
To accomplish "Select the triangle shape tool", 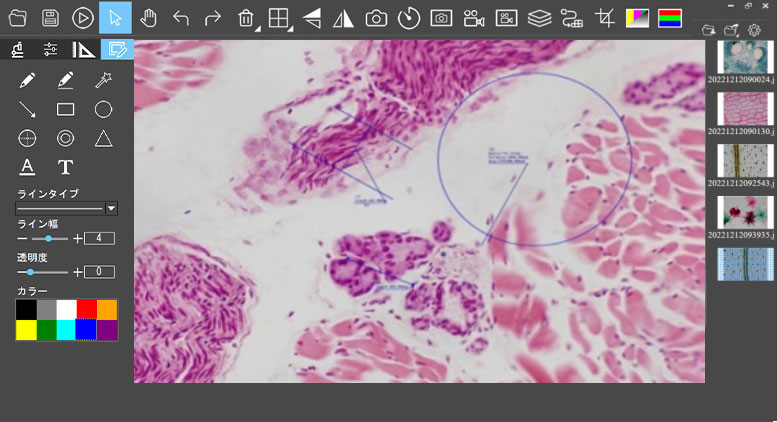I will click(x=103, y=139).
